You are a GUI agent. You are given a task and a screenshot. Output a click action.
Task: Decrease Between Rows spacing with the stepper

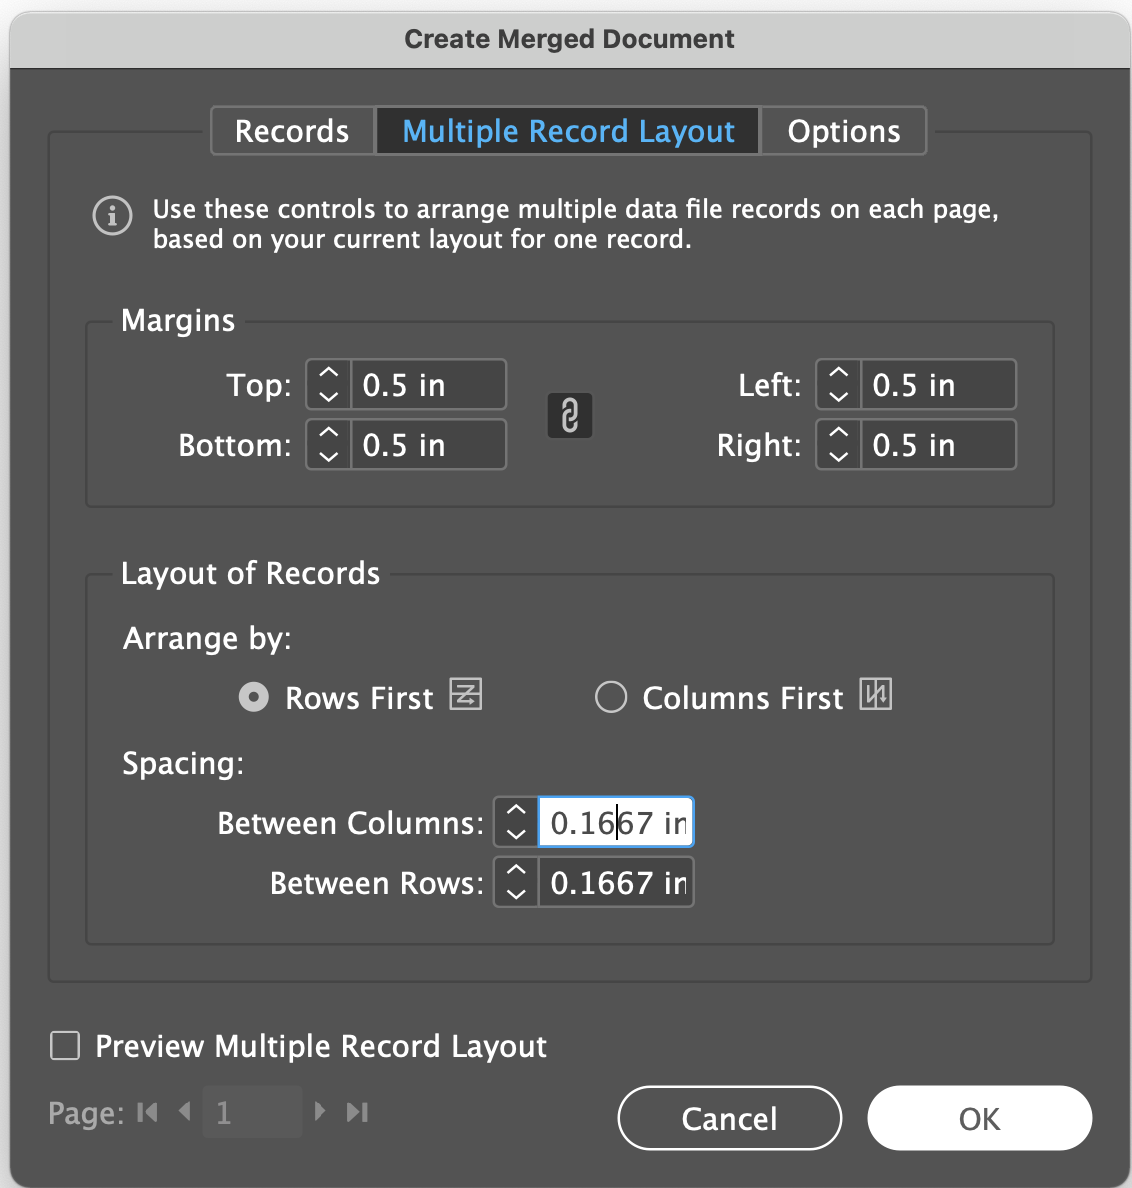click(515, 892)
